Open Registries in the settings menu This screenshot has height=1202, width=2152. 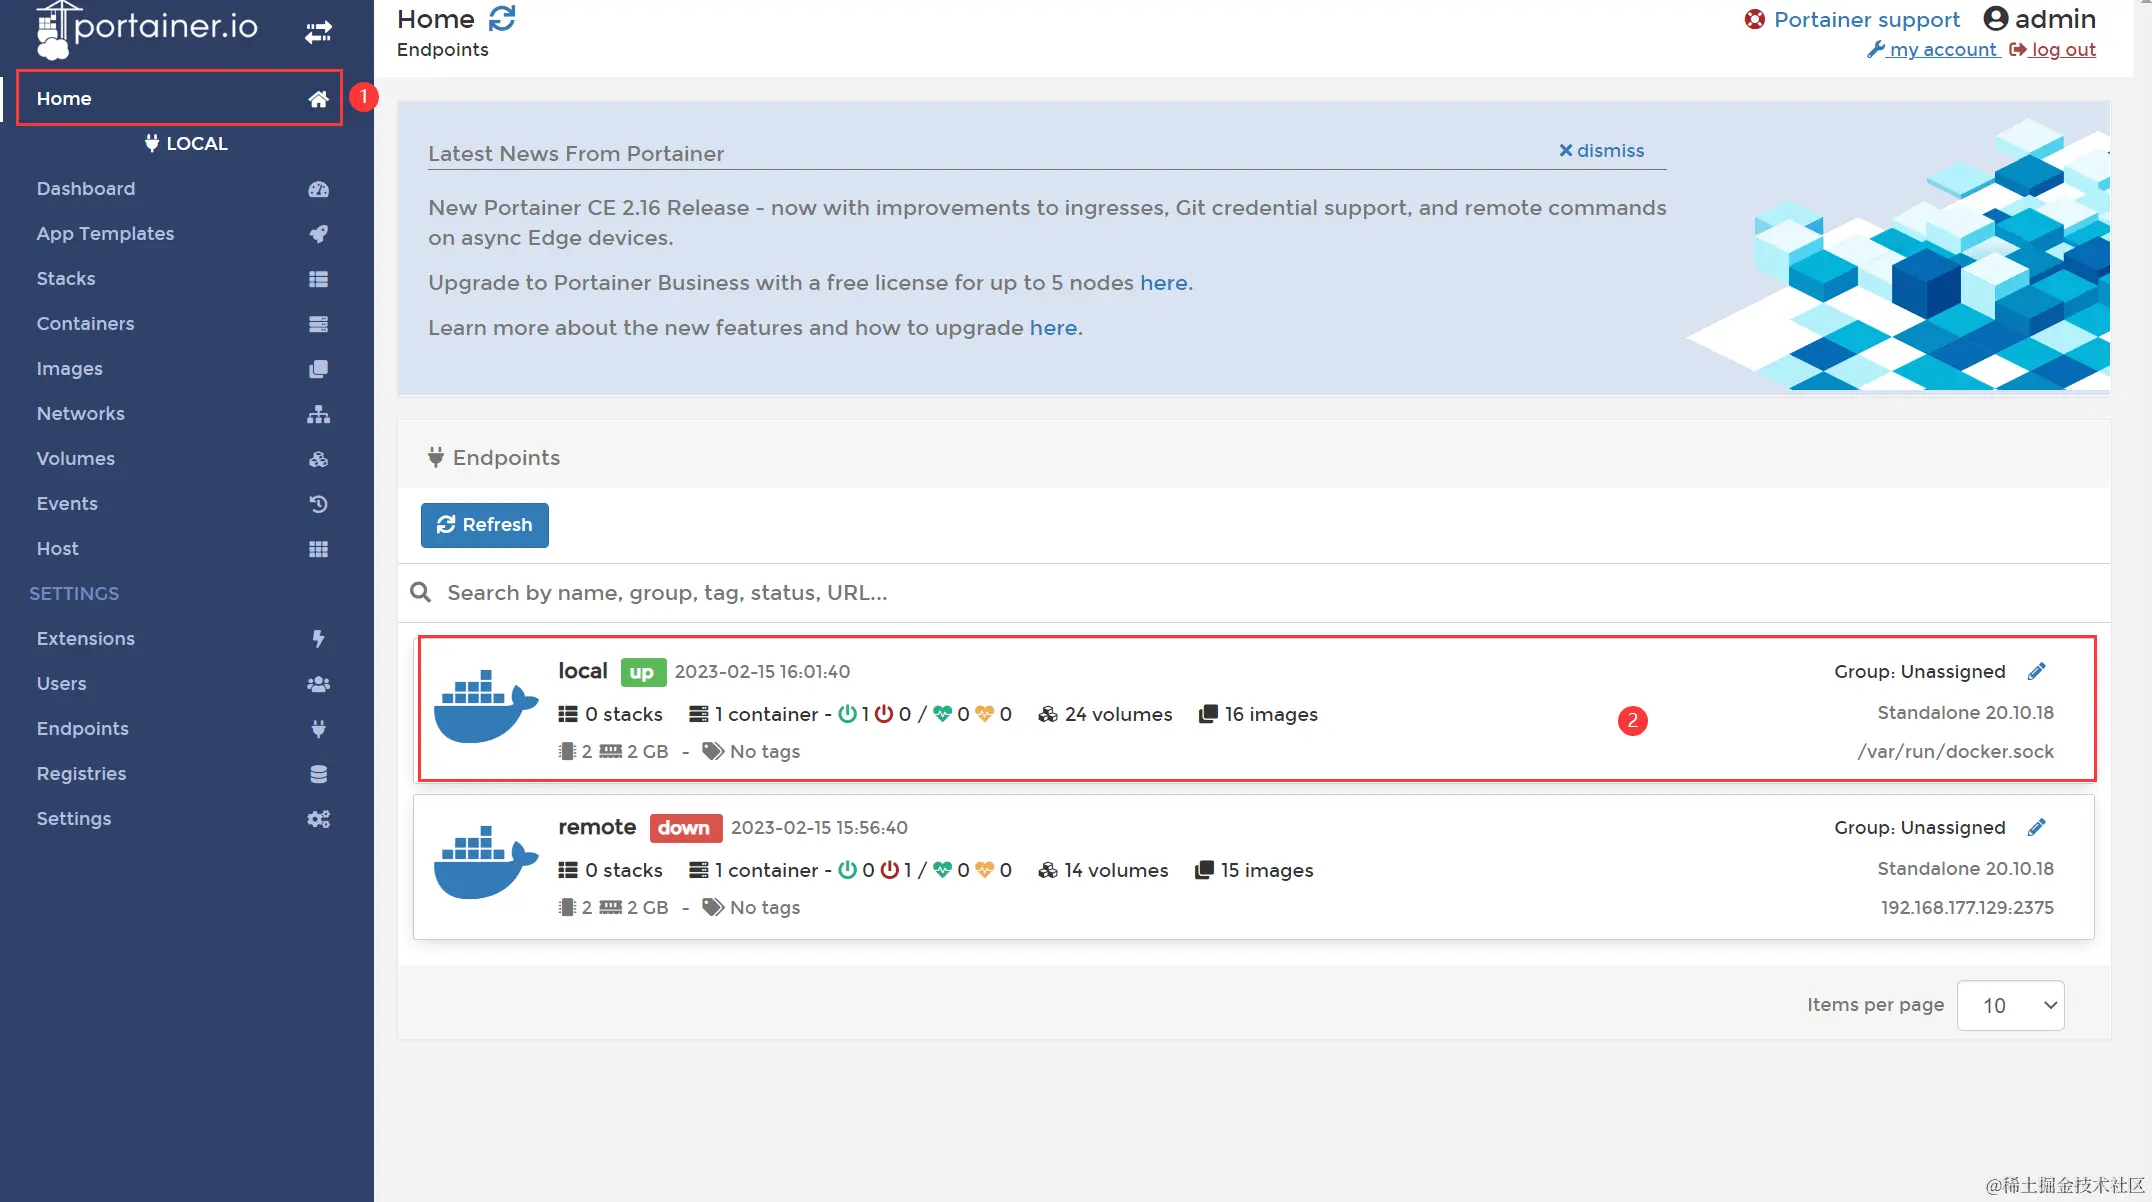click(x=82, y=773)
